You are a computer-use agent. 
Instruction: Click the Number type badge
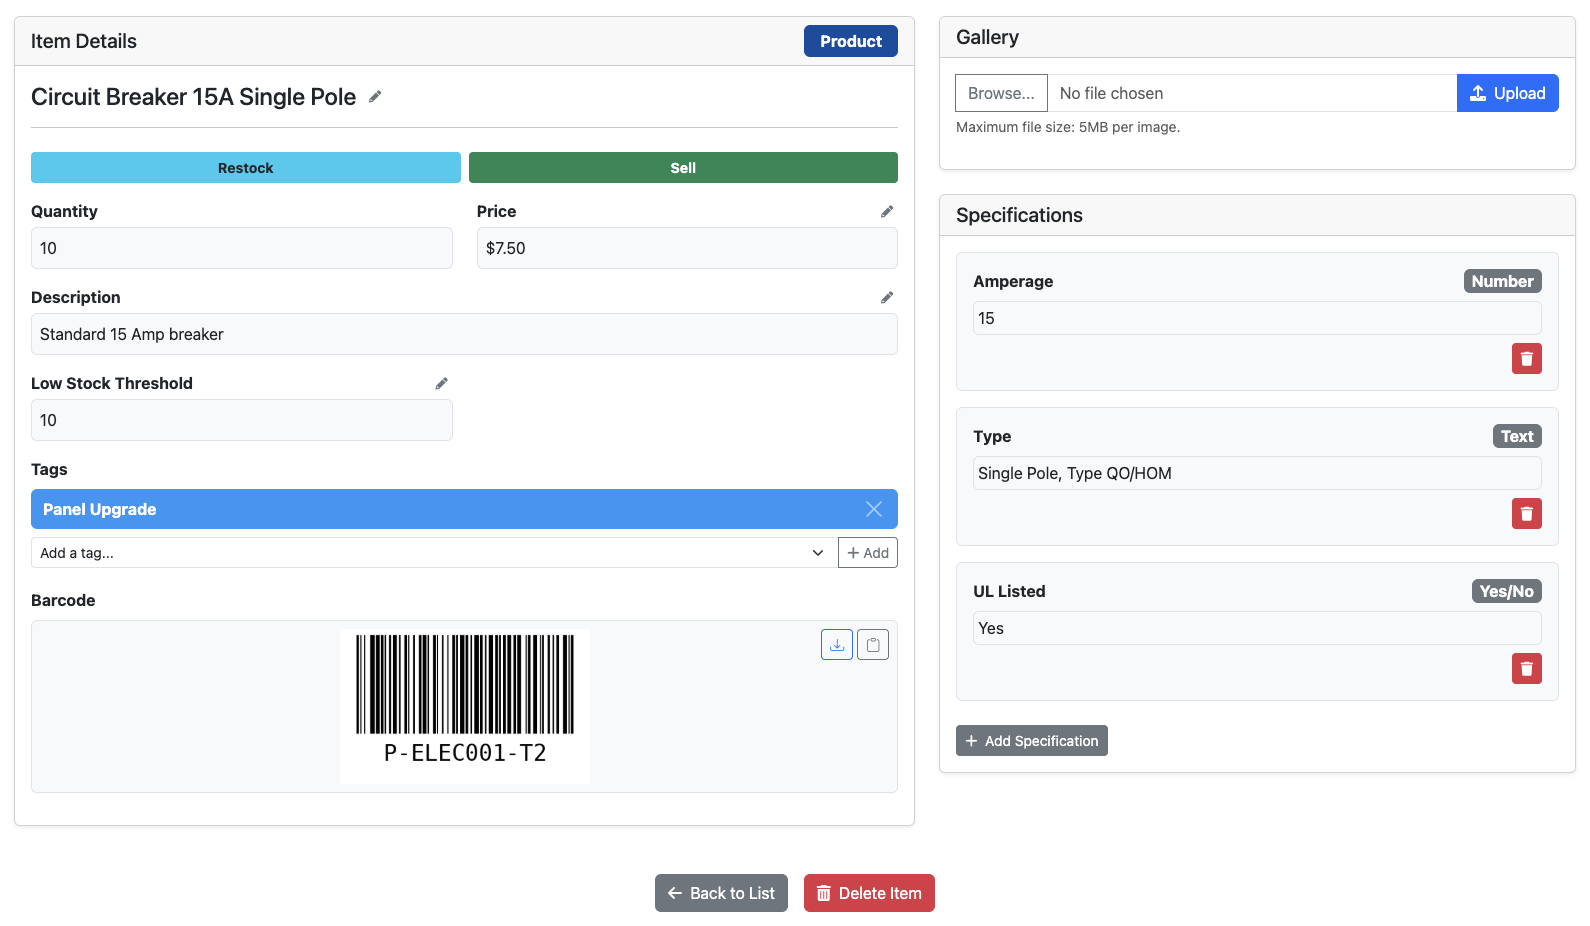click(x=1502, y=281)
